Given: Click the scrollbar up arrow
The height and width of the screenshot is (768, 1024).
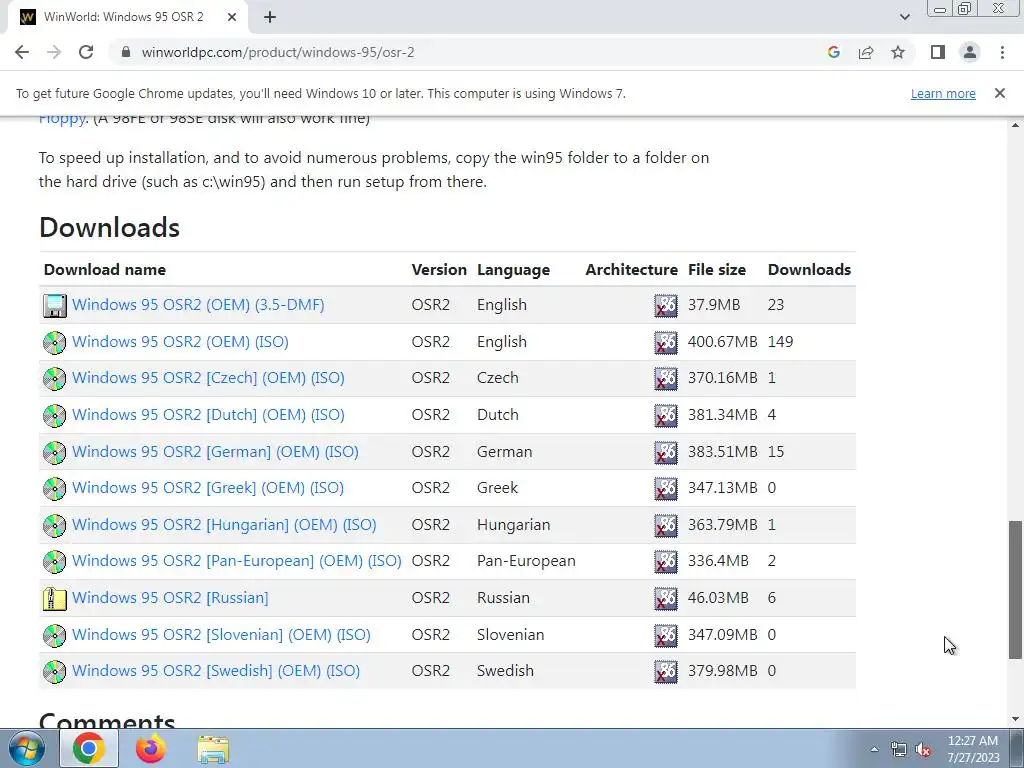Looking at the screenshot, I should tap(1015, 124).
